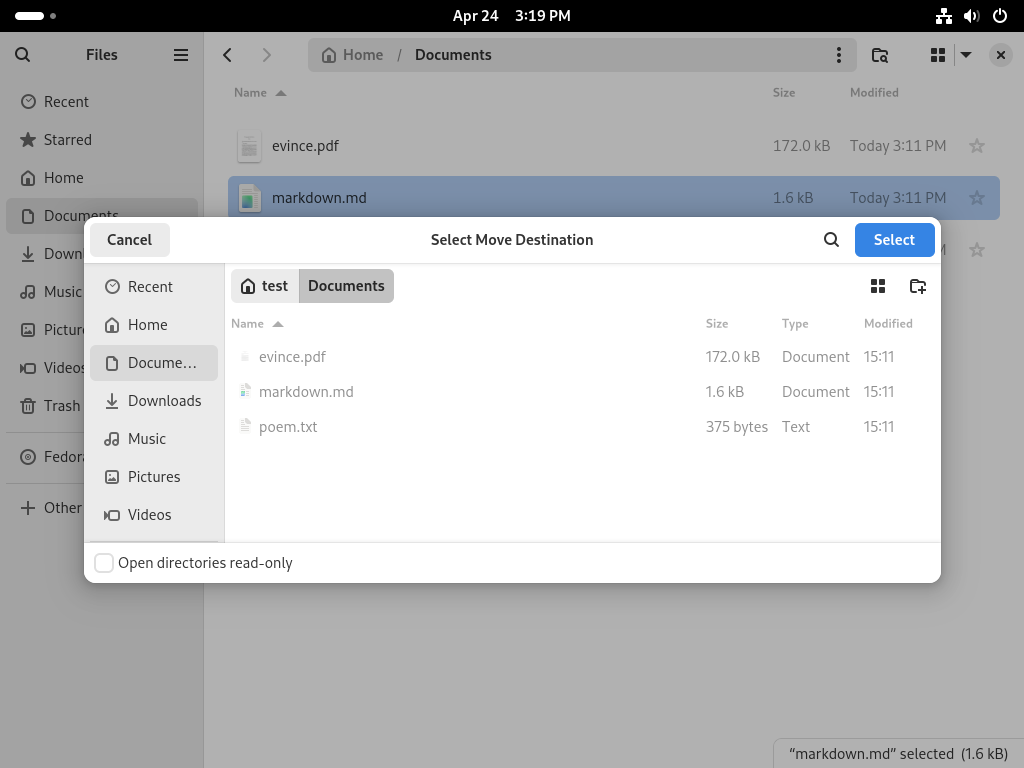This screenshot has height=768, width=1024.
Task: Open Recent in the dialog sidebar
Action: (154, 287)
